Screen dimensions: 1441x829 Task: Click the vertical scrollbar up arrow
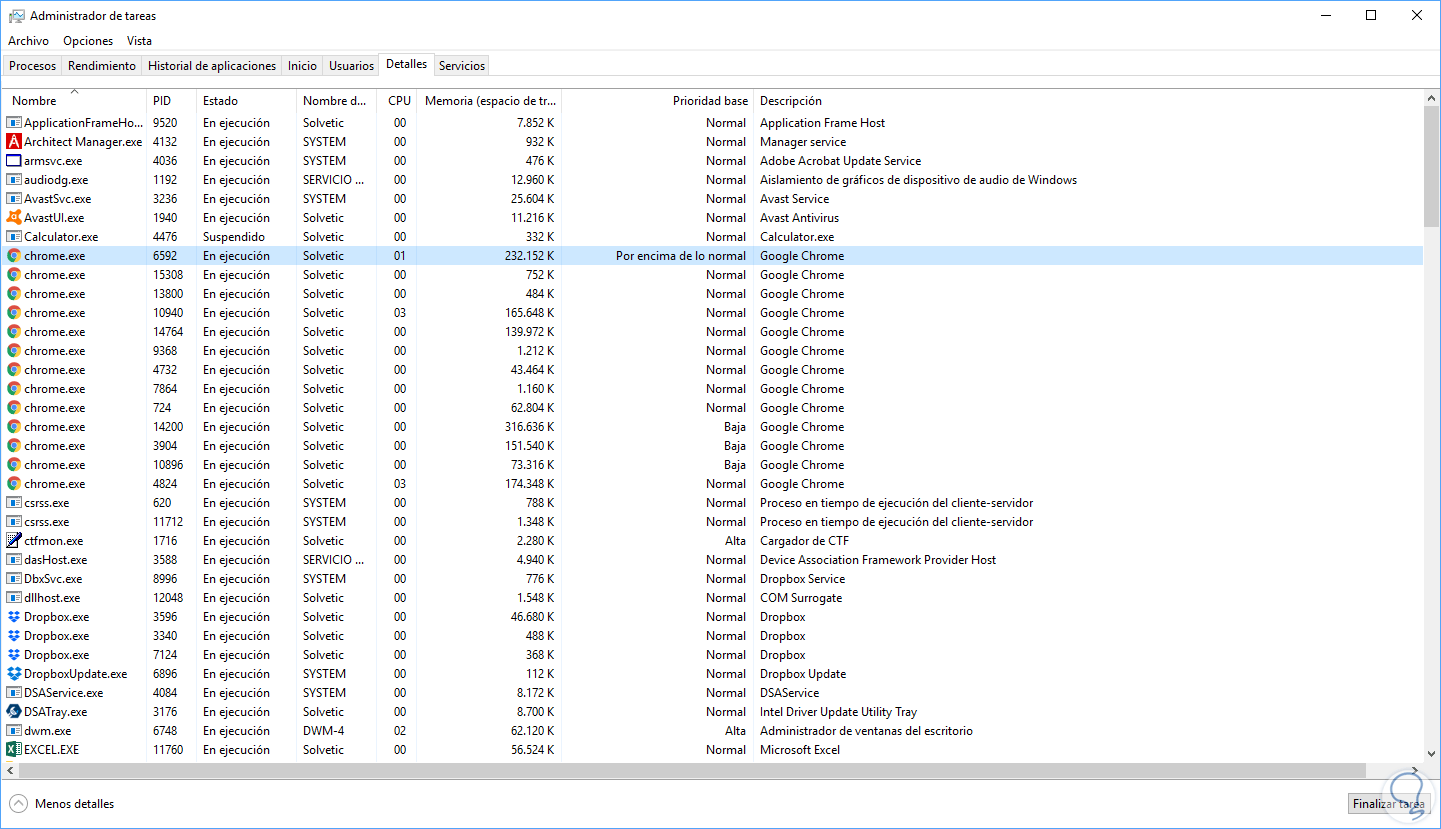pos(1431,97)
